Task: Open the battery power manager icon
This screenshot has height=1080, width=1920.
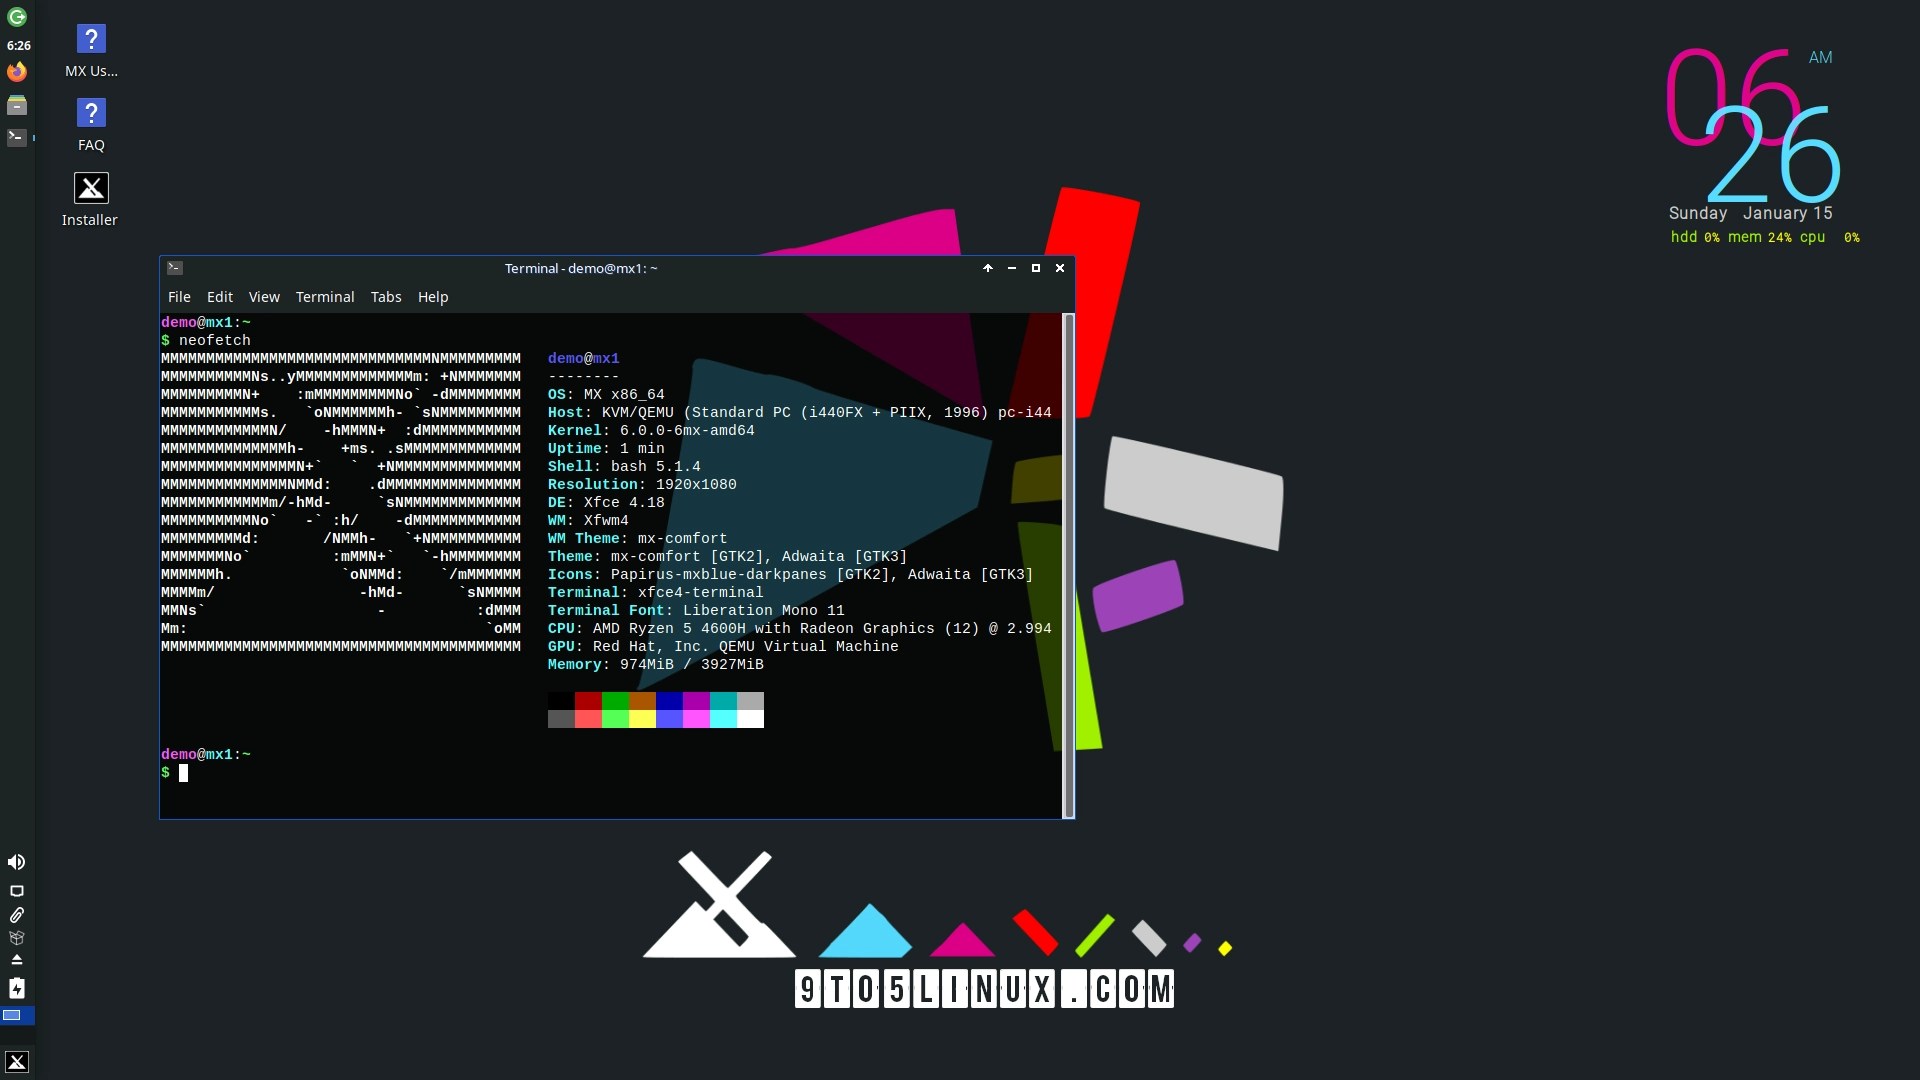Action: [17, 988]
